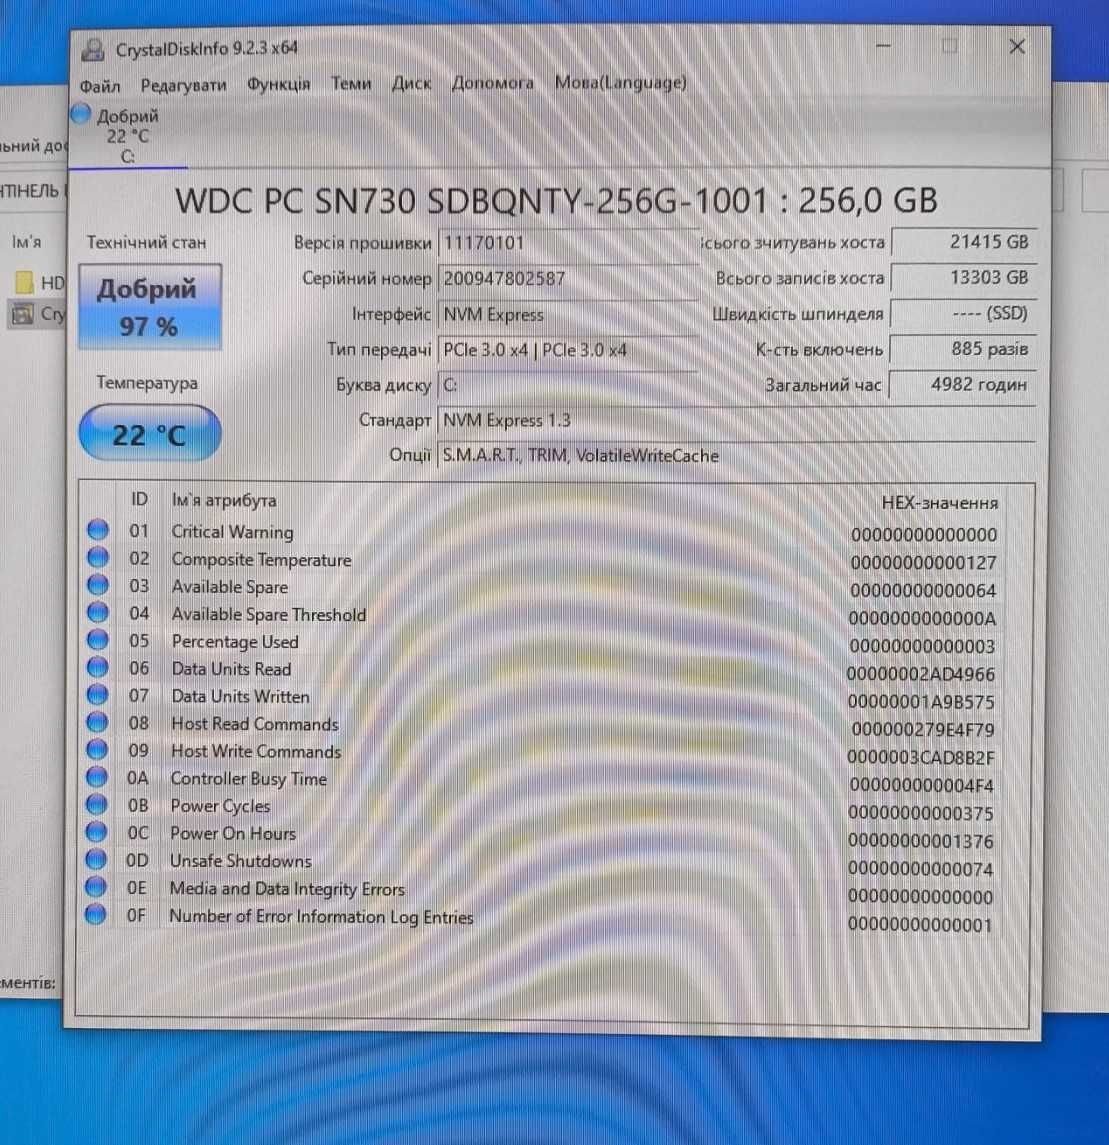Image resolution: width=1109 pixels, height=1145 pixels.
Task: Click the status orb for Number of Error Information Log Entries
Action: (95, 914)
